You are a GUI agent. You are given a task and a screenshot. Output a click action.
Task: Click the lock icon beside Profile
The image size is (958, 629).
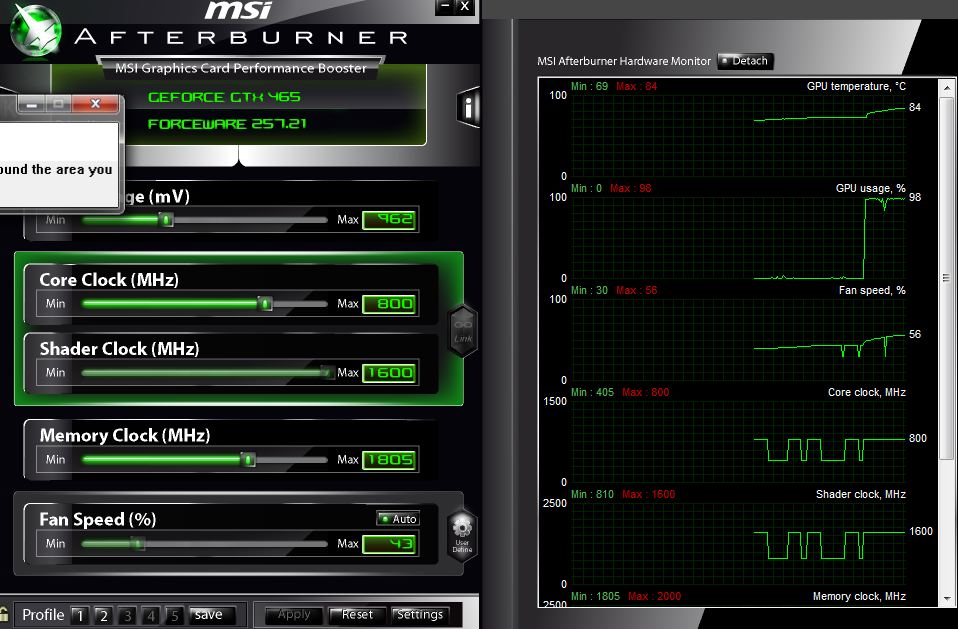[x=4, y=614]
